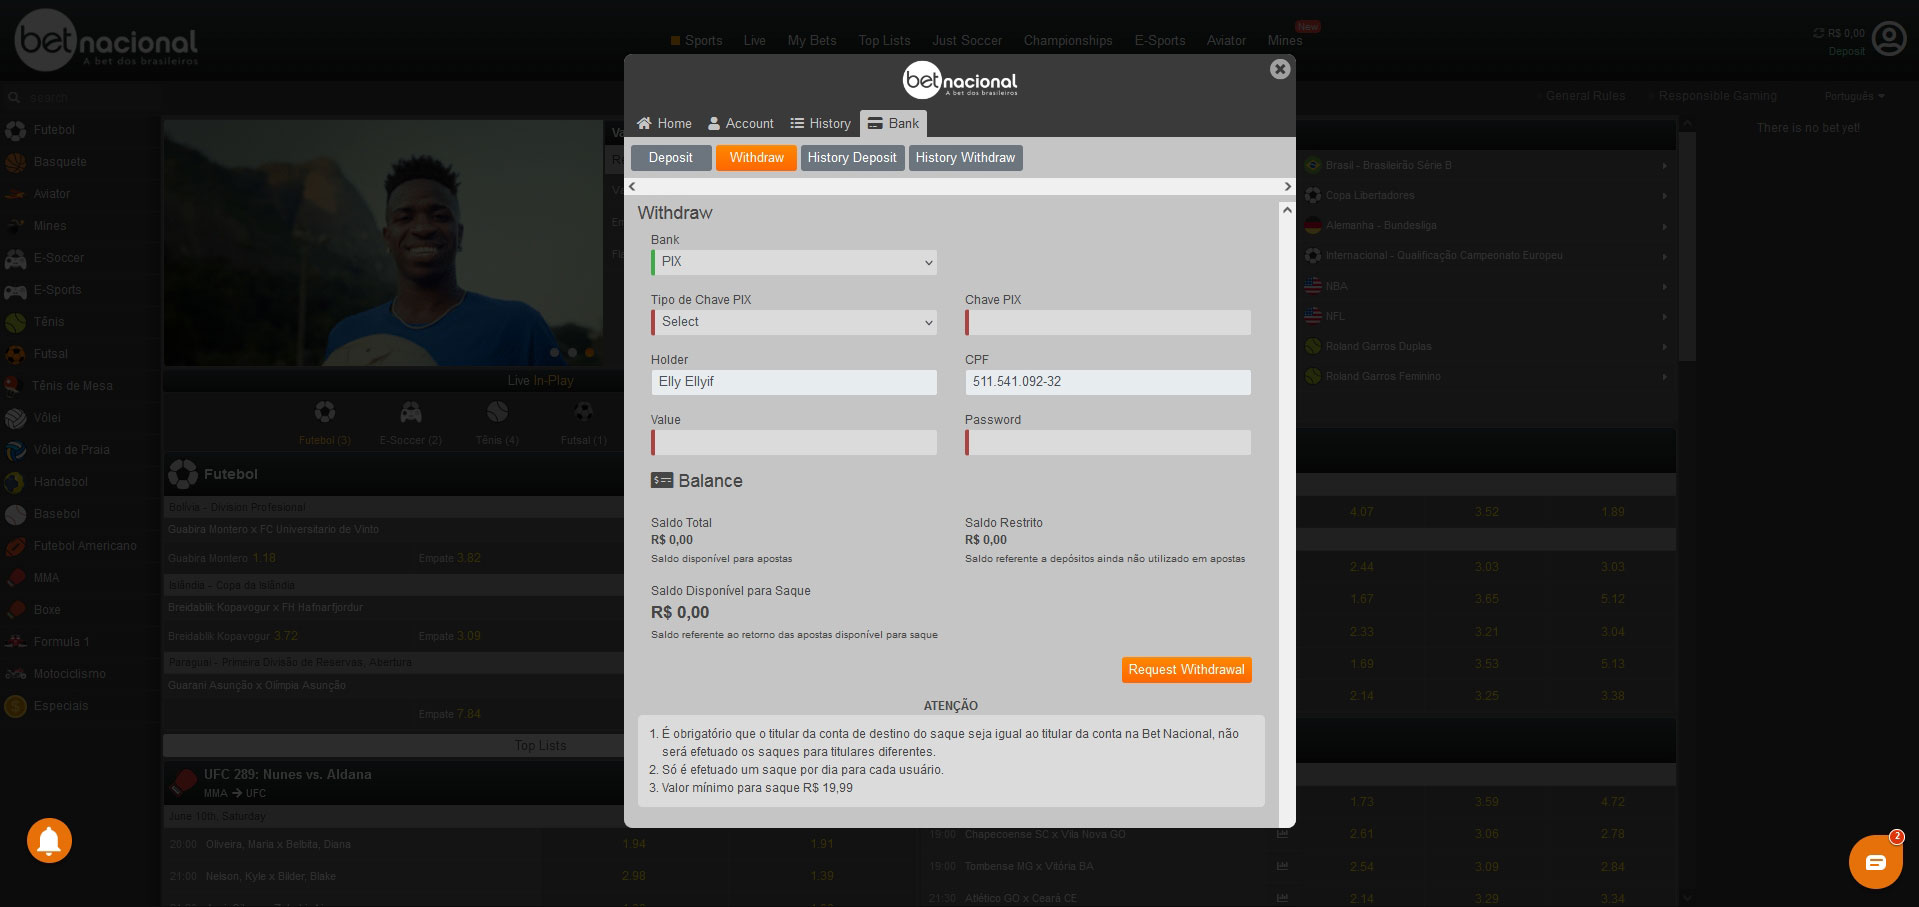Open My Bets menu
This screenshot has height=907, width=1919.
812,41
